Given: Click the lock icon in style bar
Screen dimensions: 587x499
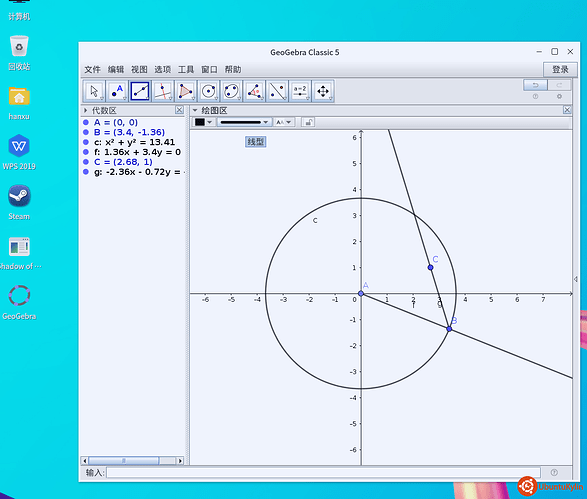Looking at the screenshot, I should tap(308, 122).
